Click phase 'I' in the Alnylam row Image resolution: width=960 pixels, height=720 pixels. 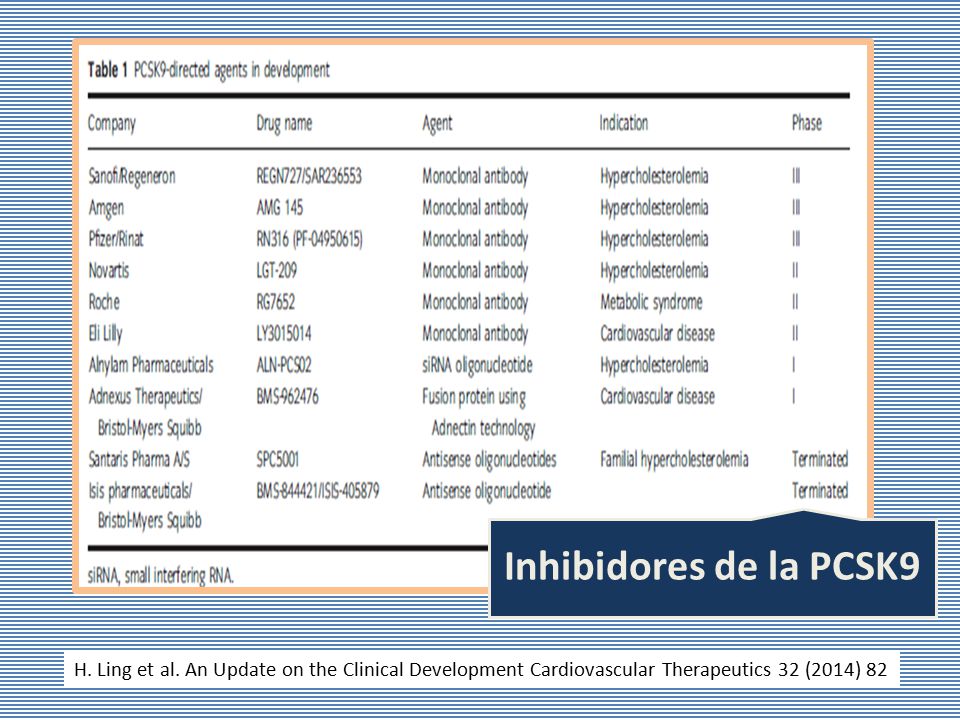[x=794, y=366]
